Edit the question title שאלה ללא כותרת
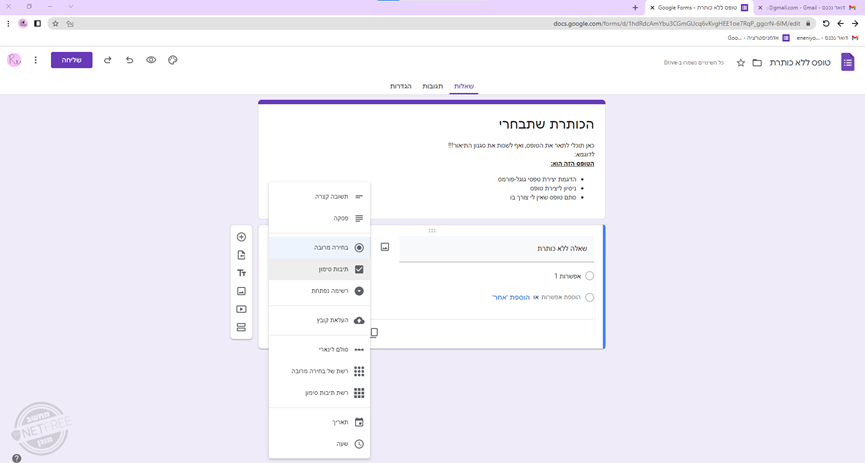This screenshot has height=463, width=865. 496,249
